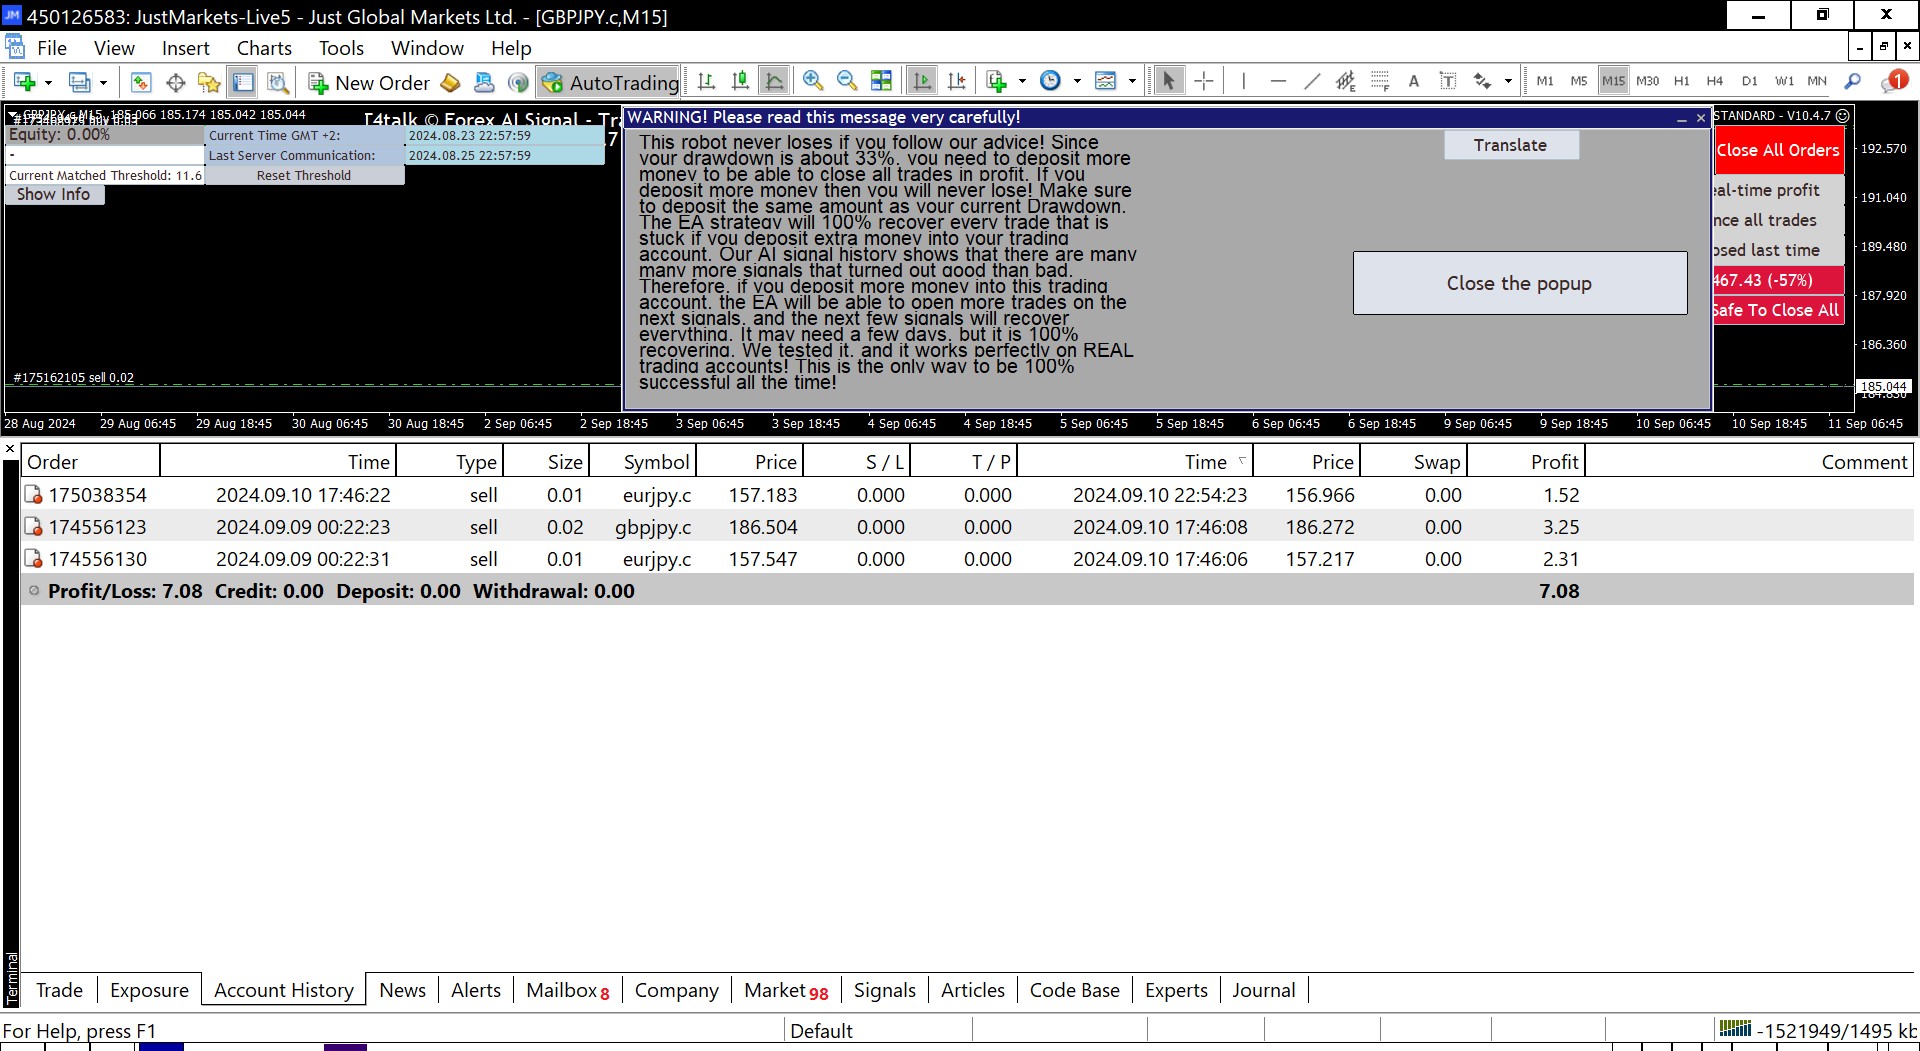Draw a horizontal line
Screen dimensions: 1920x1051
tap(1278, 82)
